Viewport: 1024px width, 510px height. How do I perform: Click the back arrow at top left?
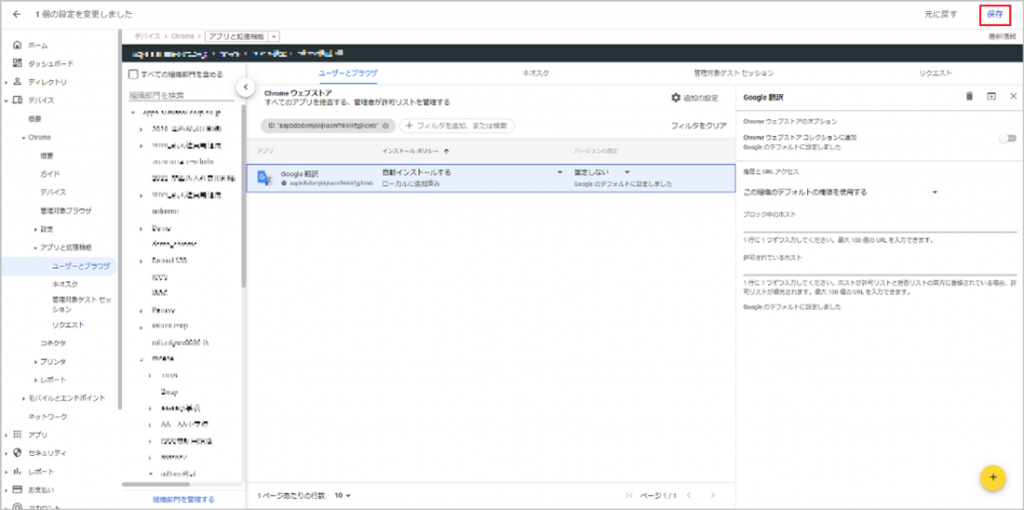(17, 14)
